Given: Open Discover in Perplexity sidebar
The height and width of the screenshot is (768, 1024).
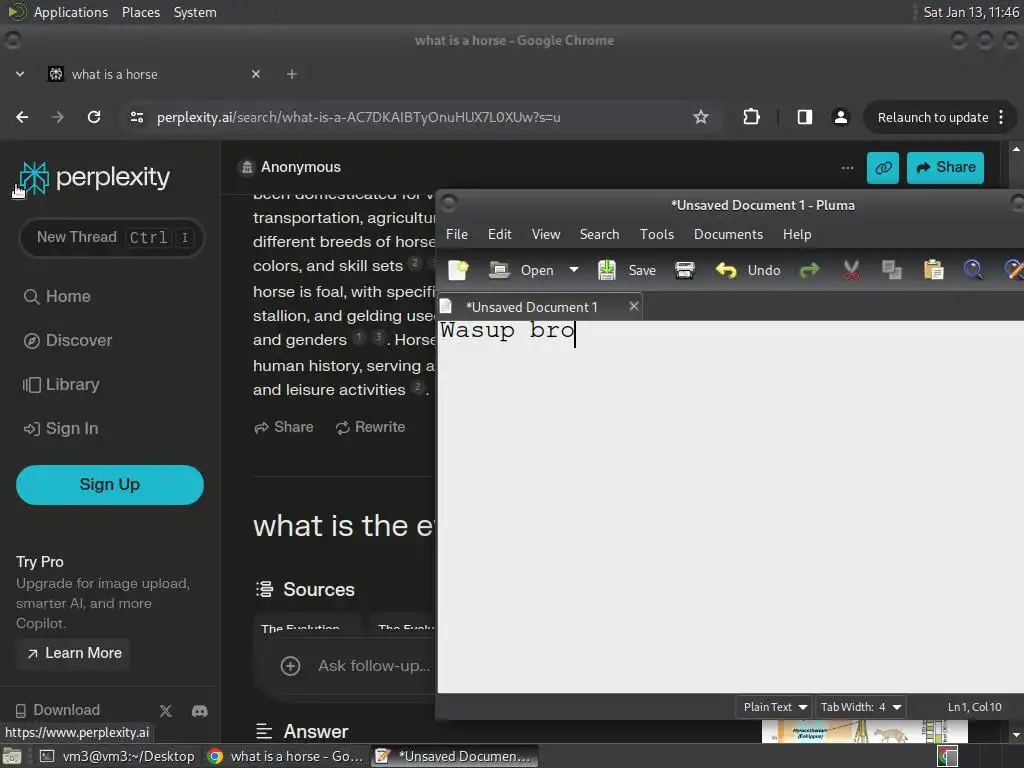Looking at the screenshot, I should point(67,341).
